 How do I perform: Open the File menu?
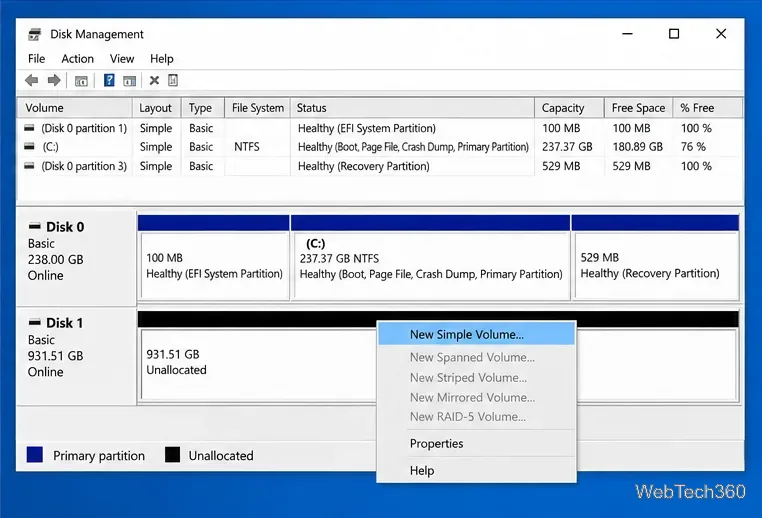(36, 59)
